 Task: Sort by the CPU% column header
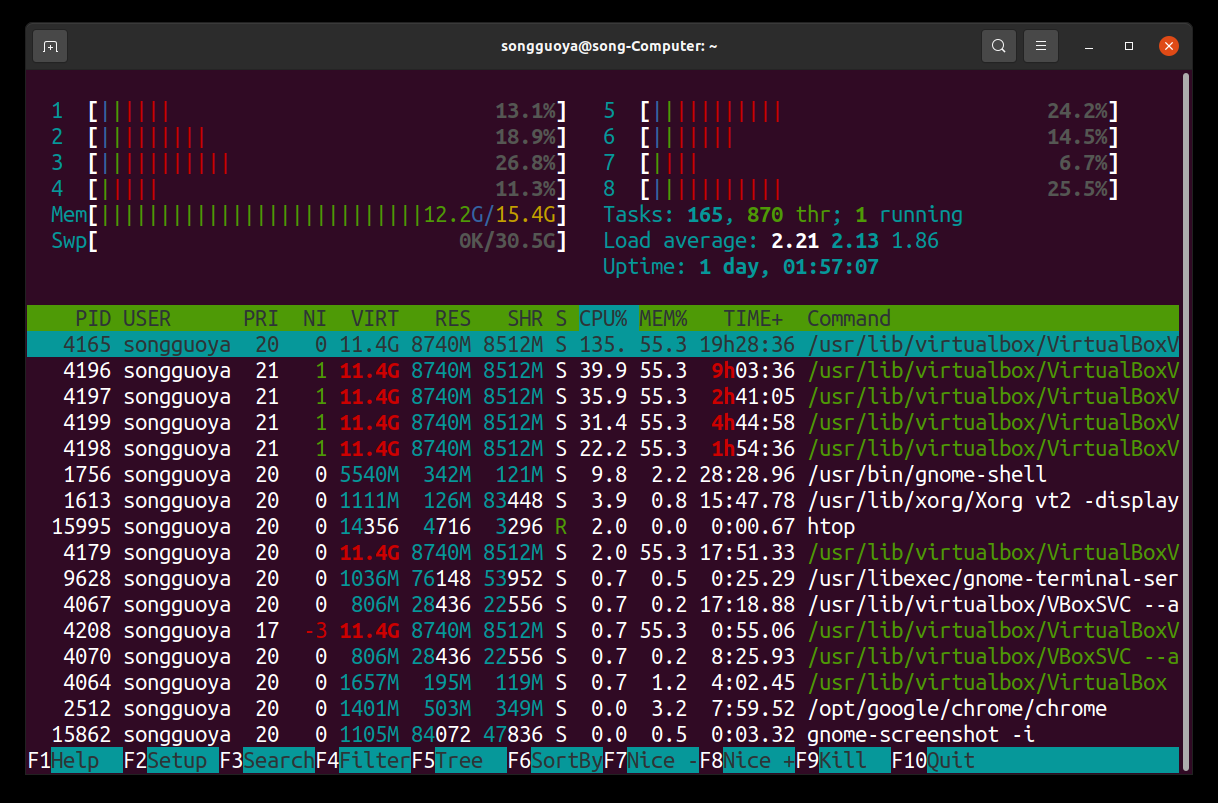(603, 319)
